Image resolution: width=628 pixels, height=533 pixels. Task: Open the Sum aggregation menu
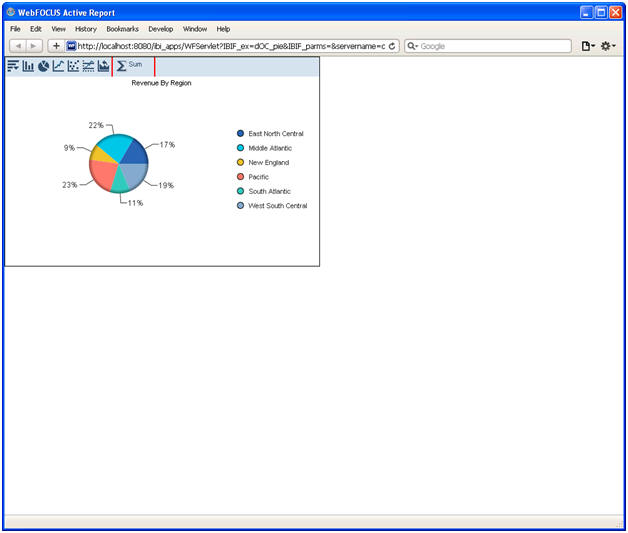(129, 65)
